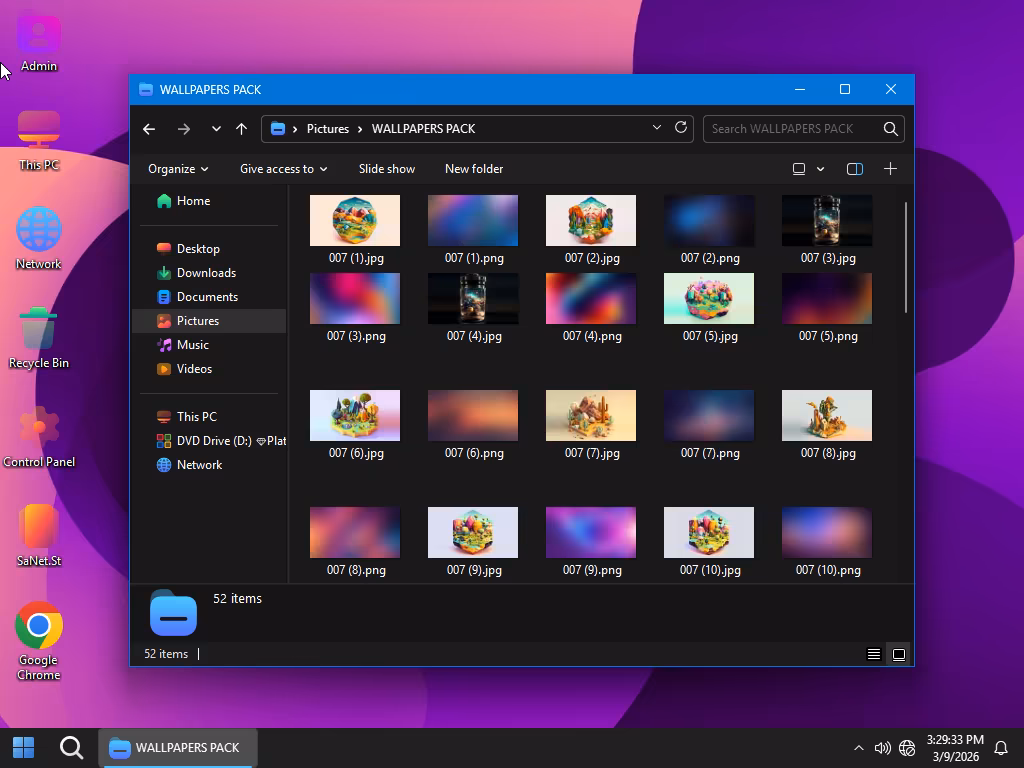1024x768 pixels.
Task: Toggle the preview pane button
Action: point(854,169)
